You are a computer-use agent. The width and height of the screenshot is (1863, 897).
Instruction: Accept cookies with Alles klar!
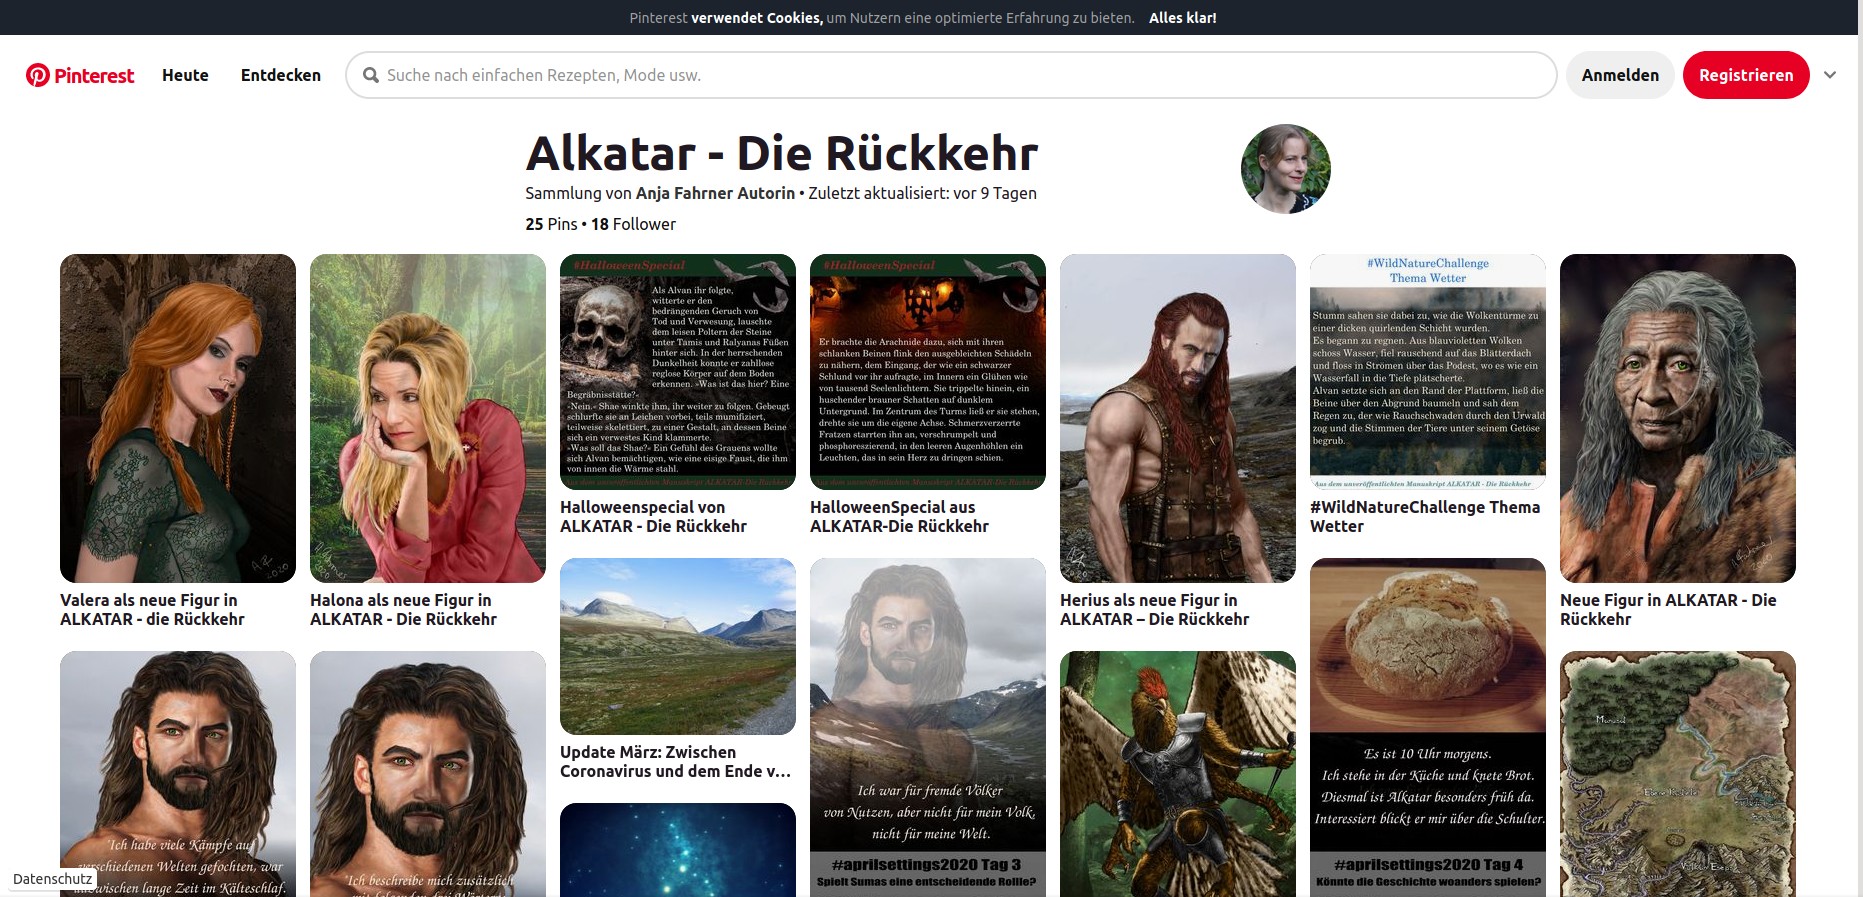coord(1183,18)
